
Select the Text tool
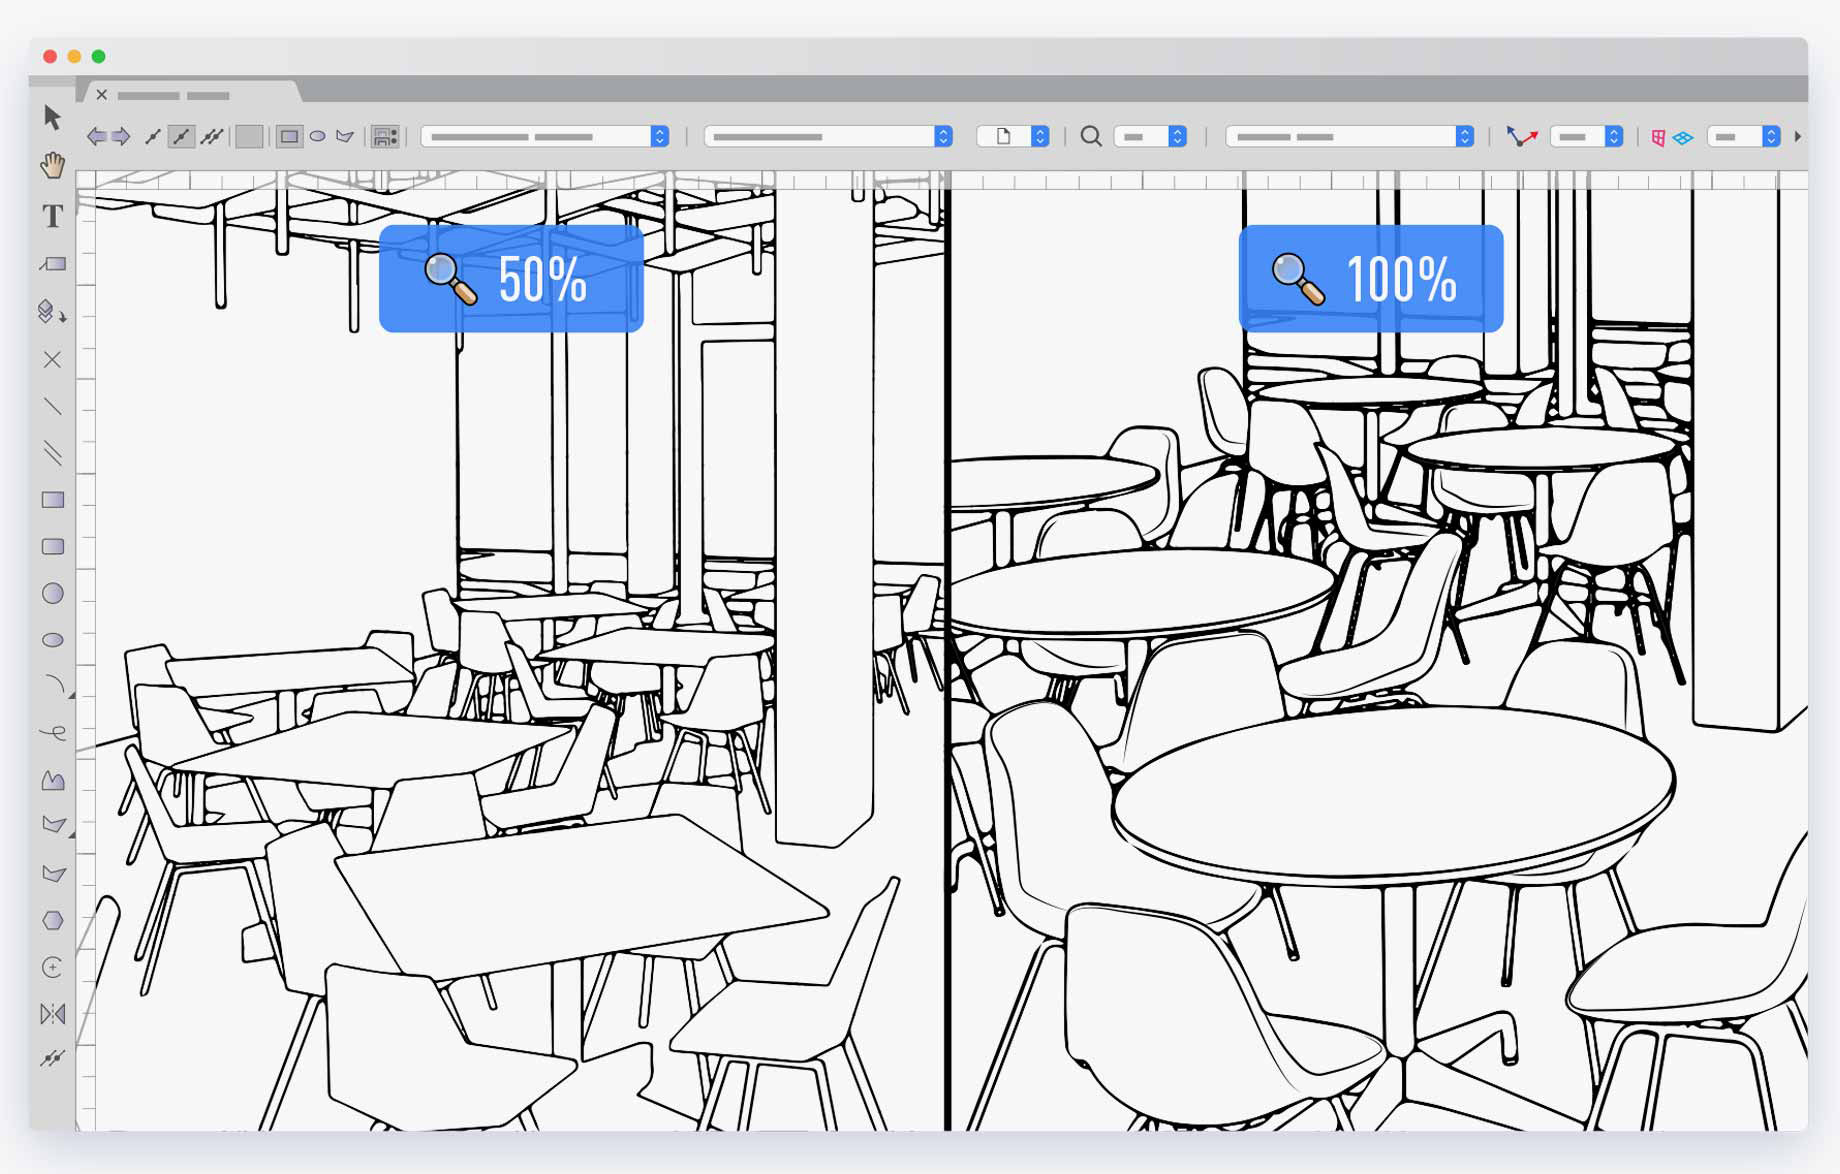click(52, 216)
